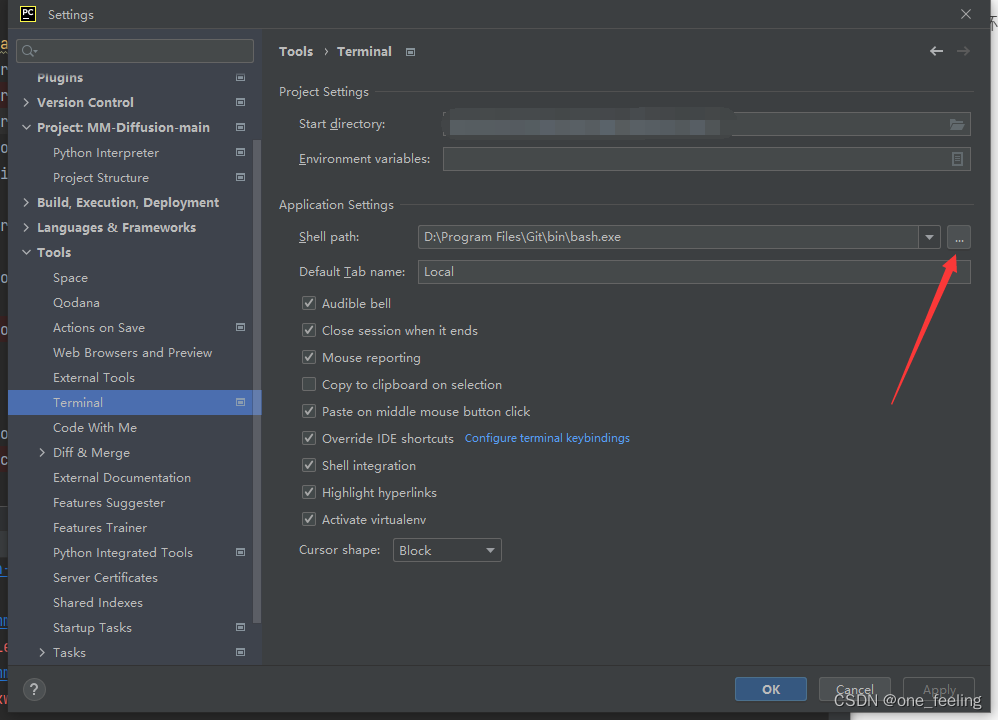The image size is (998, 720).
Task: Click the breadcrumb icon next to Terminal heading
Action: click(x=411, y=52)
